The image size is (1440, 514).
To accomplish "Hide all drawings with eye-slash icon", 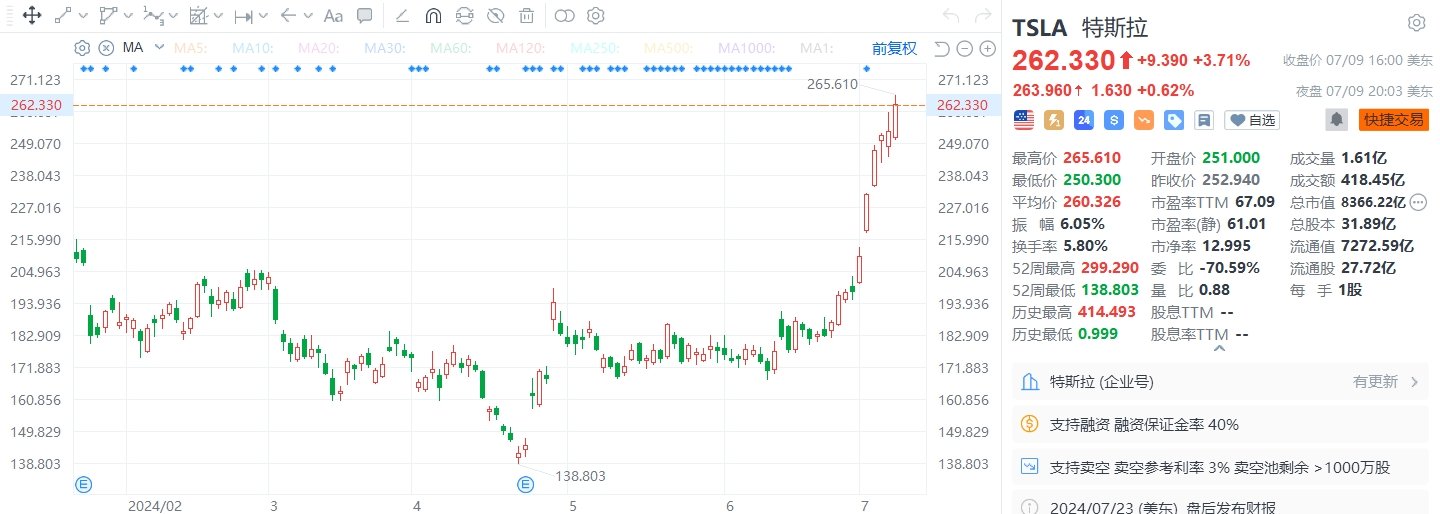I will pyautogui.click(x=495, y=15).
